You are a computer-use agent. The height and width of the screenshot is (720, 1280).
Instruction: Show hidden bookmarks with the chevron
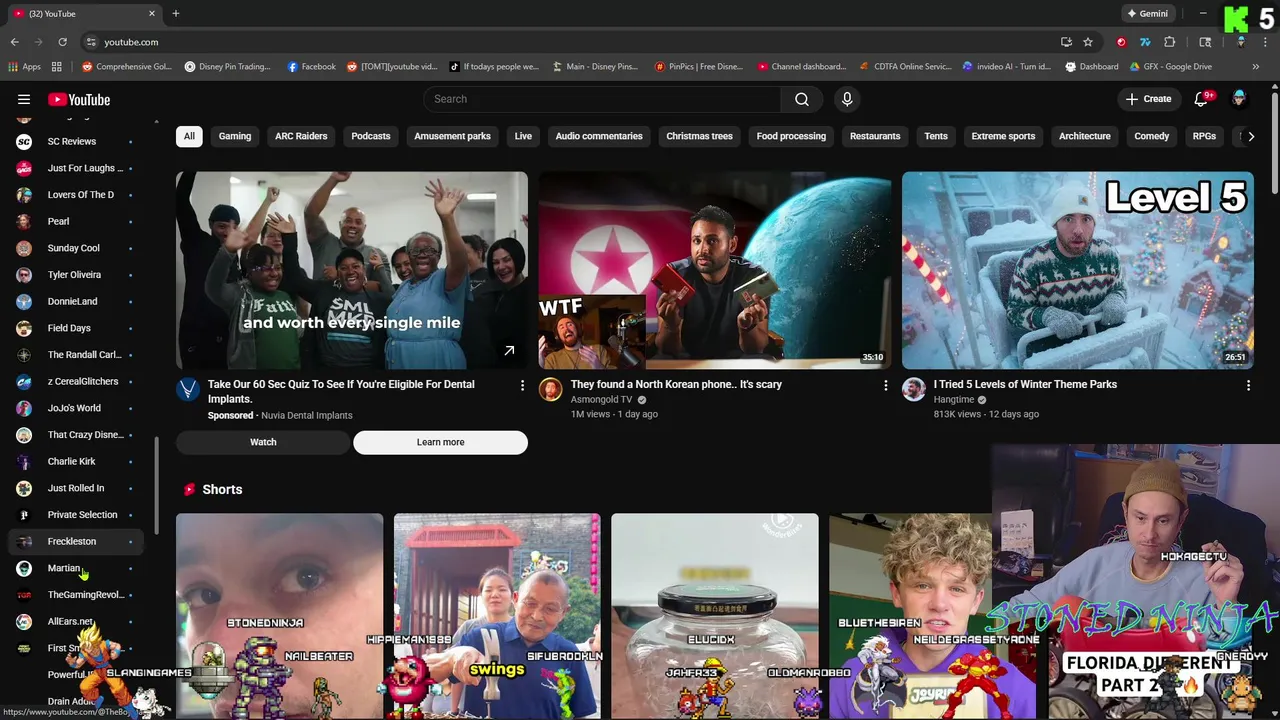1255,67
